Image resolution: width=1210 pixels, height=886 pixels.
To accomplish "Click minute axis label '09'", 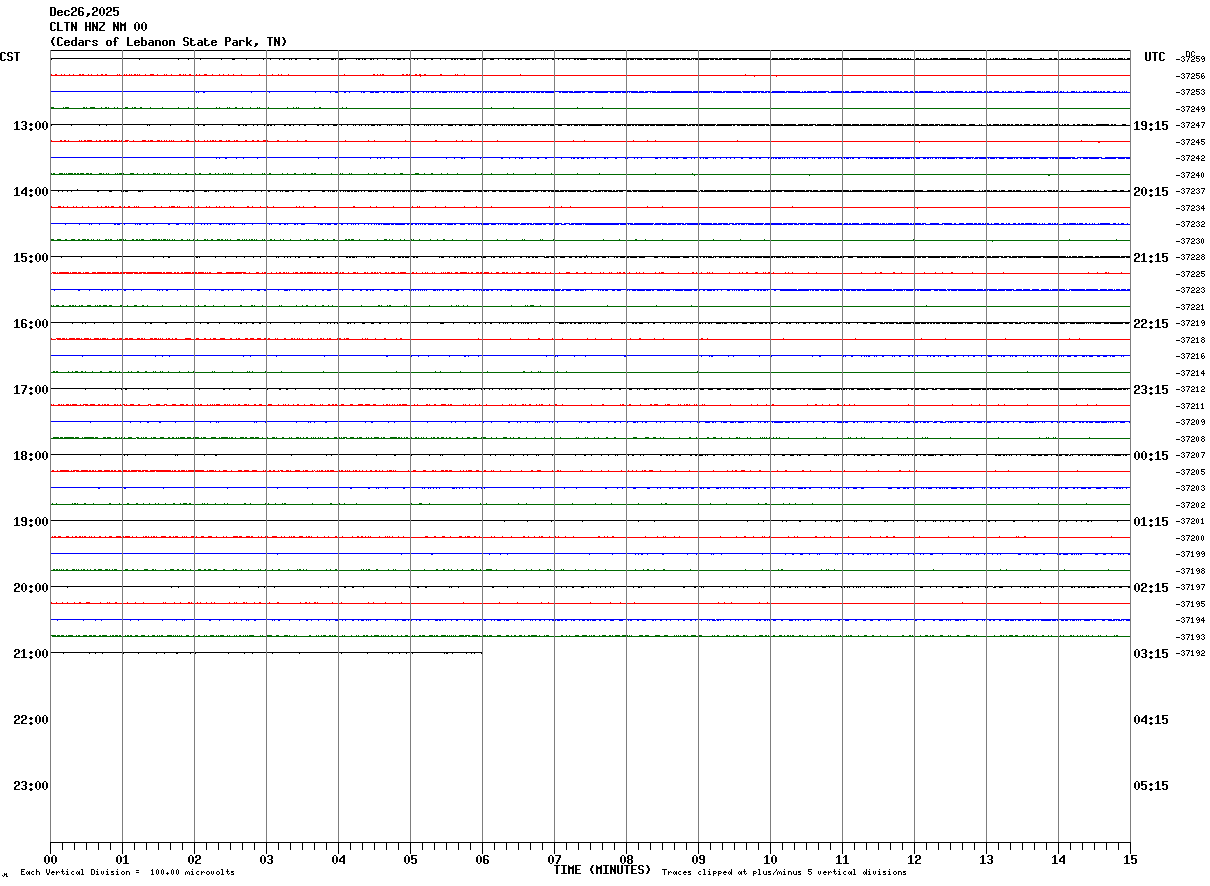I will click(698, 860).
